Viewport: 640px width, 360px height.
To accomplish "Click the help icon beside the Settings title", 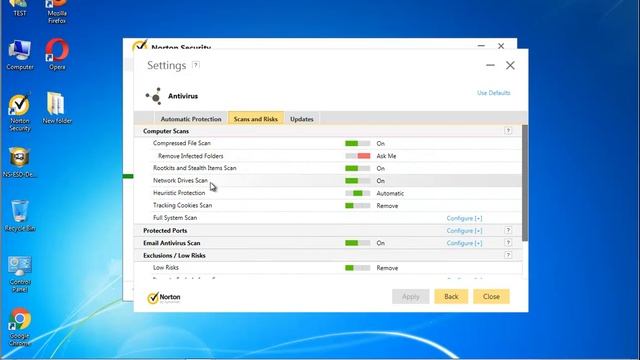I will coord(196,65).
